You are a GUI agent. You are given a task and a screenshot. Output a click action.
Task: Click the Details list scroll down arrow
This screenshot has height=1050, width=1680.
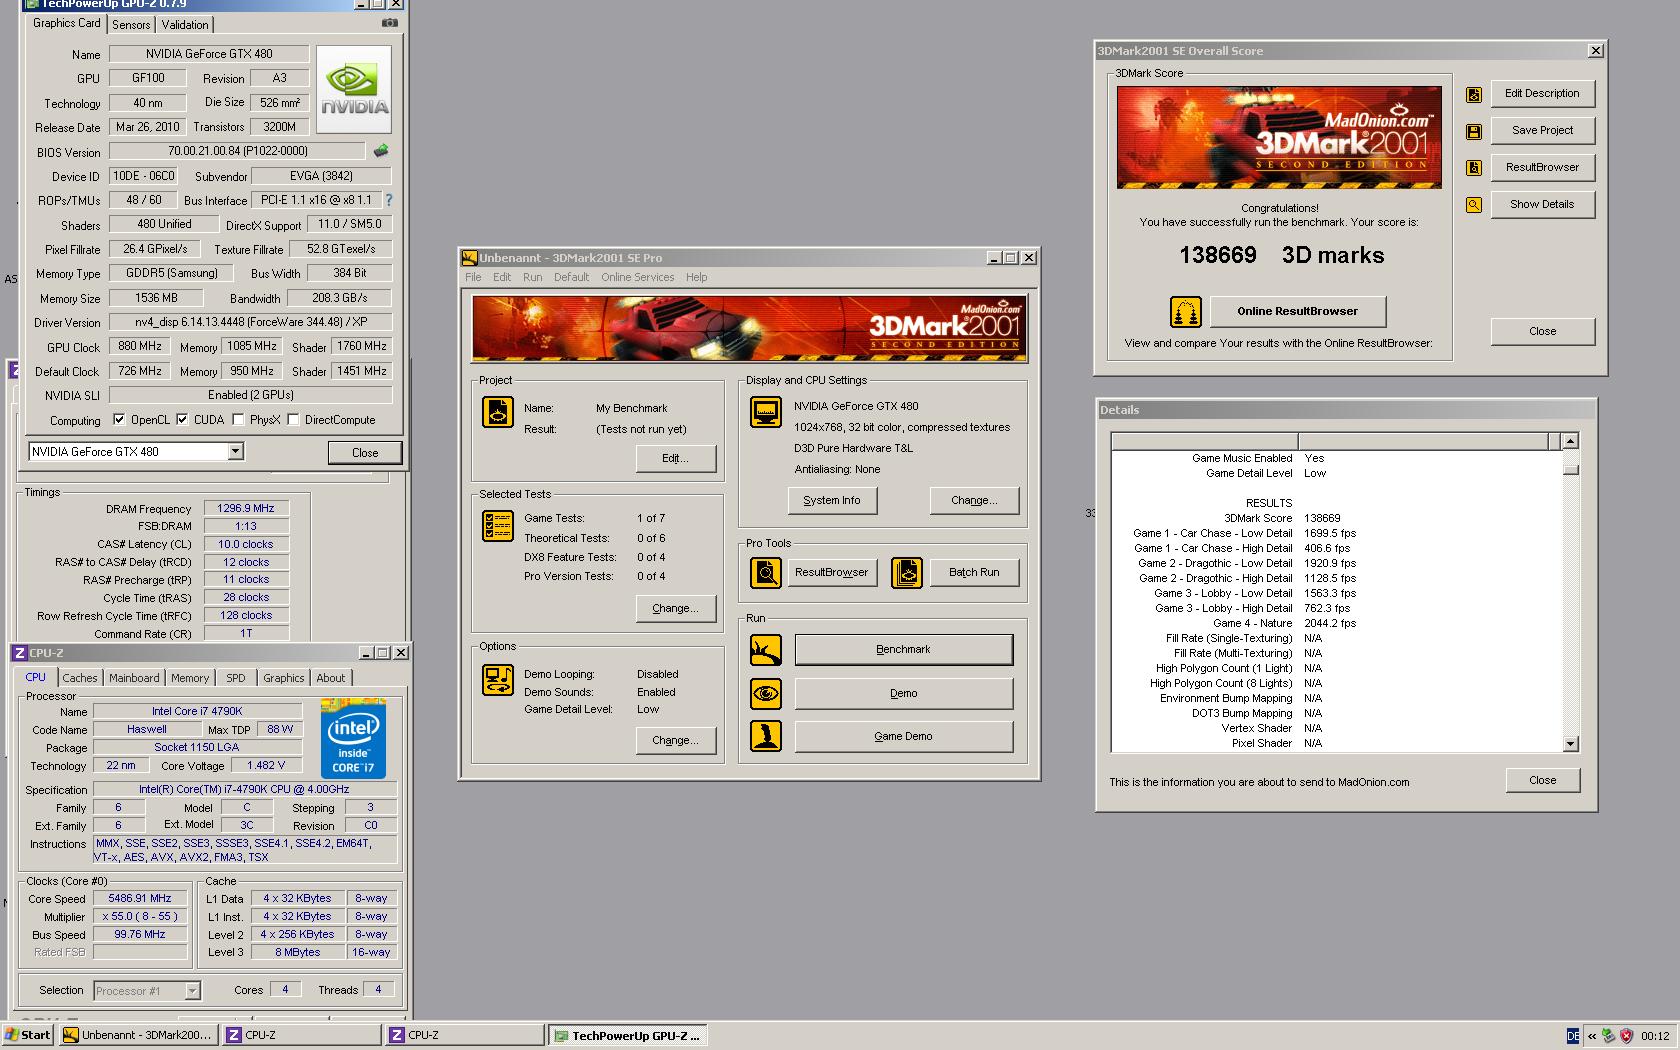[x=1570, y=744]
